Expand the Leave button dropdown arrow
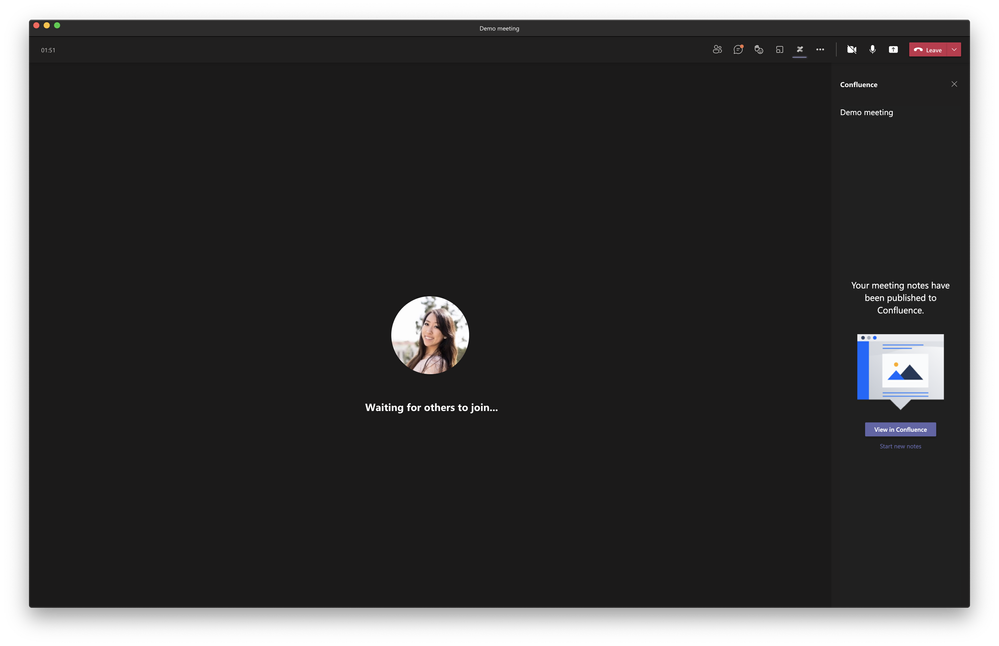Image resolution: width=999 pixels, height=646 pixels. coord(954,50)
